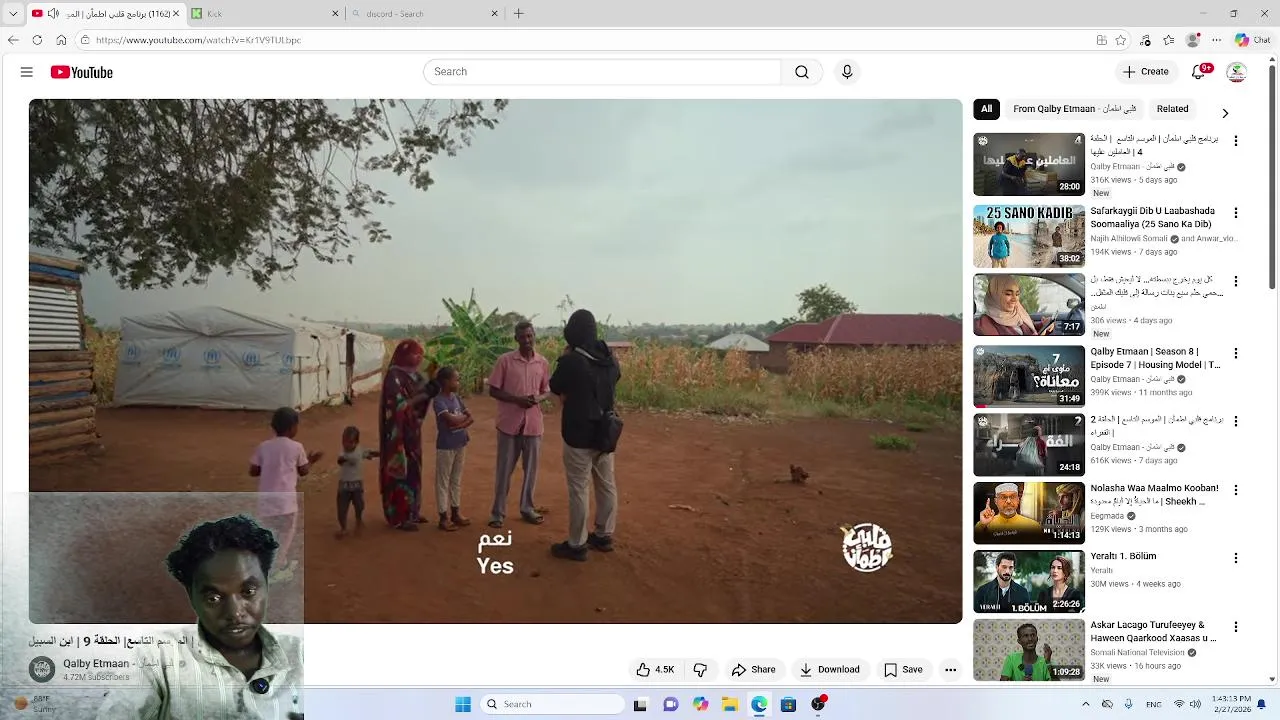This screenshot has height=720, width=1280.
Task: Share this video
Action: coord(753,670)
